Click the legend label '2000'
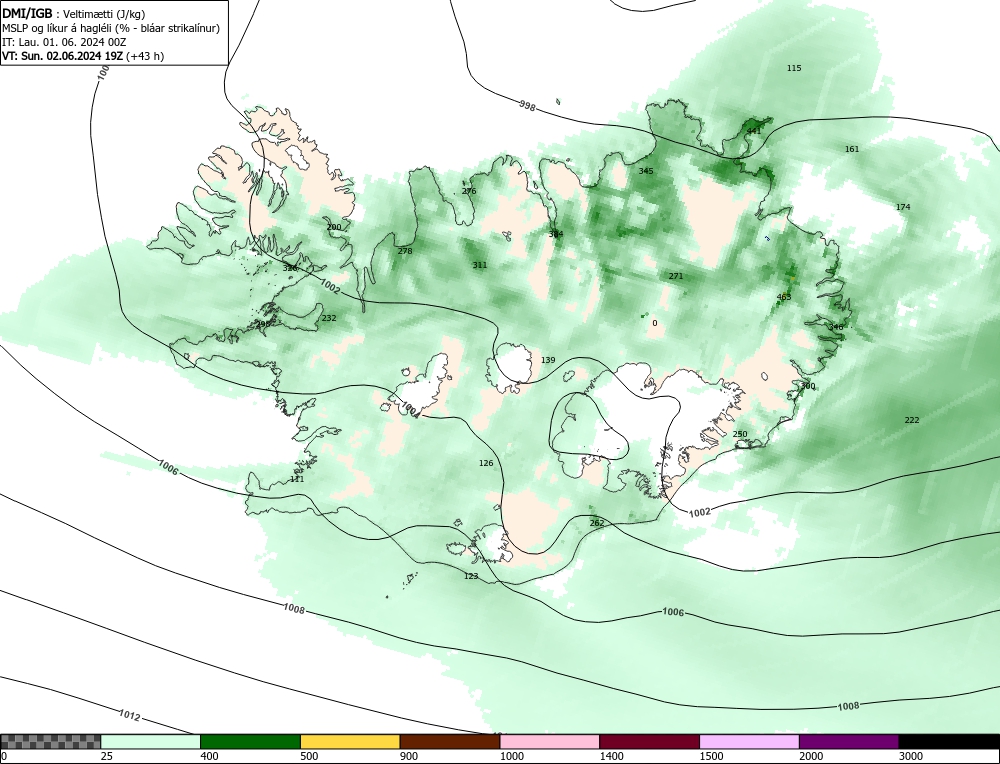The height and width of the screenshot is (764, 1000). [x=811, y=756]
